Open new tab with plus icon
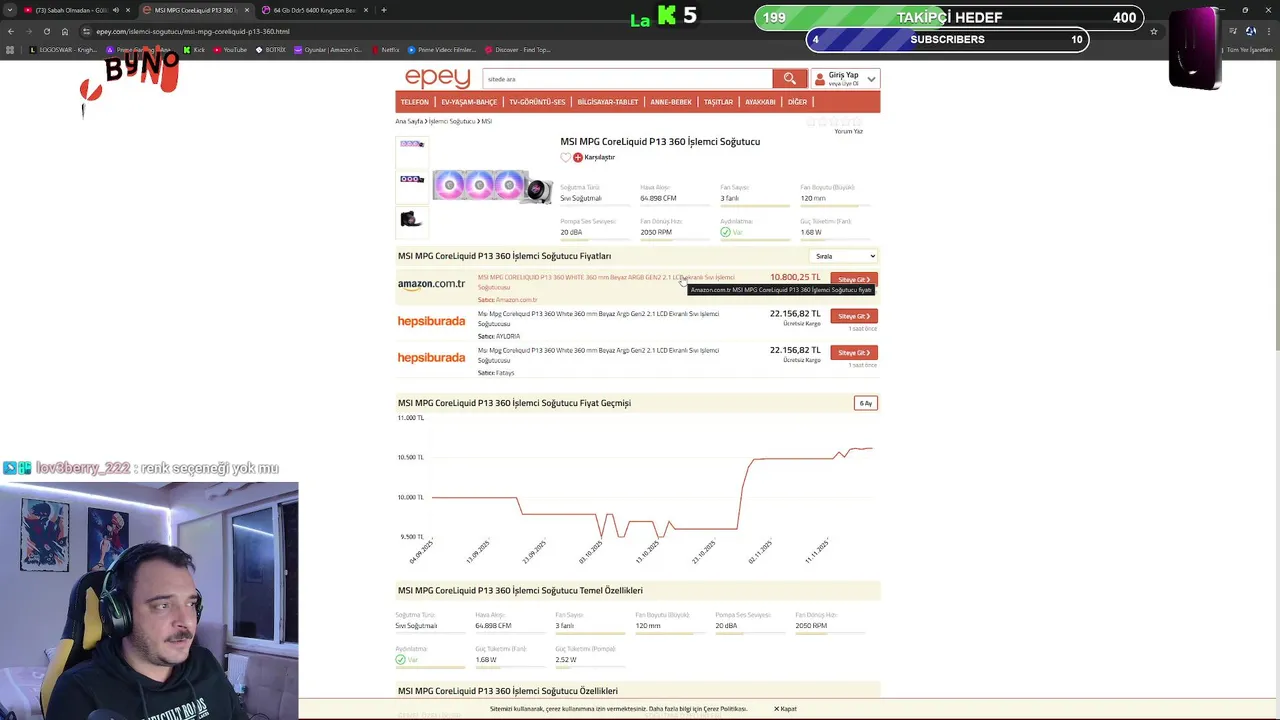 [x=384, y=10]
